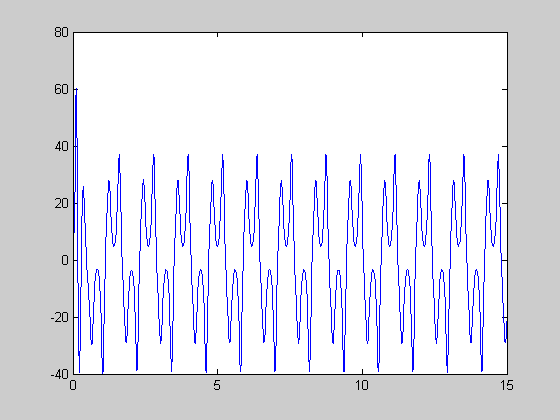
Task: Select the y-axis zero tick label
Action: pos(65,260)
